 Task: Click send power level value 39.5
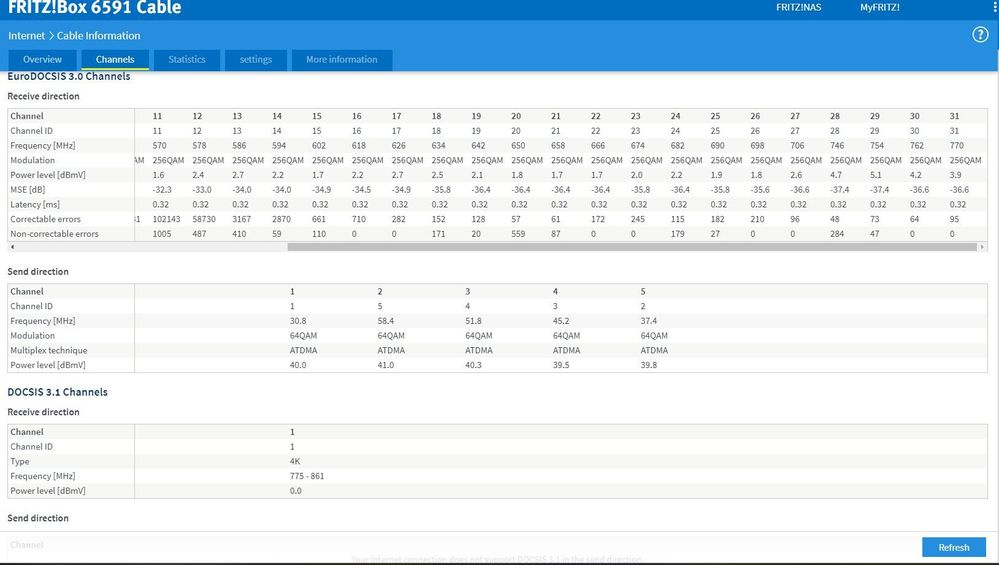(x=561, y=365)
